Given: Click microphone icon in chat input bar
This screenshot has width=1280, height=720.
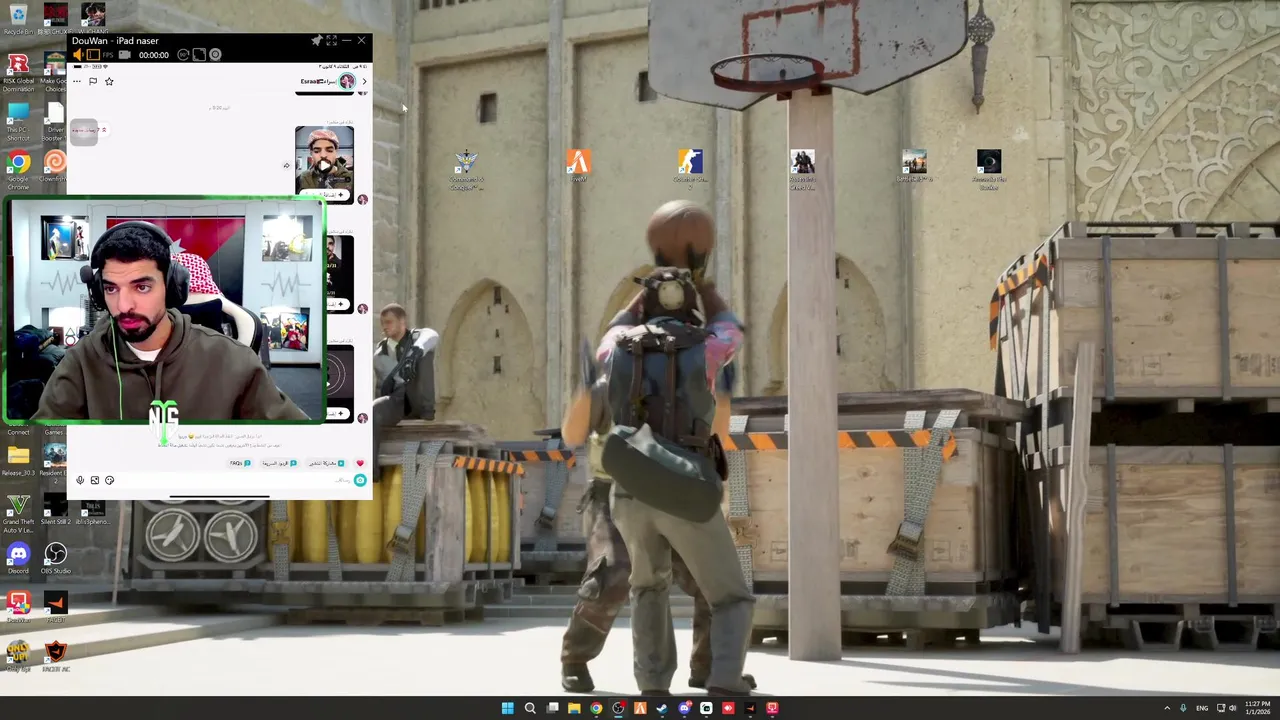Looking at the screenshot, I should tap(80, 480).
